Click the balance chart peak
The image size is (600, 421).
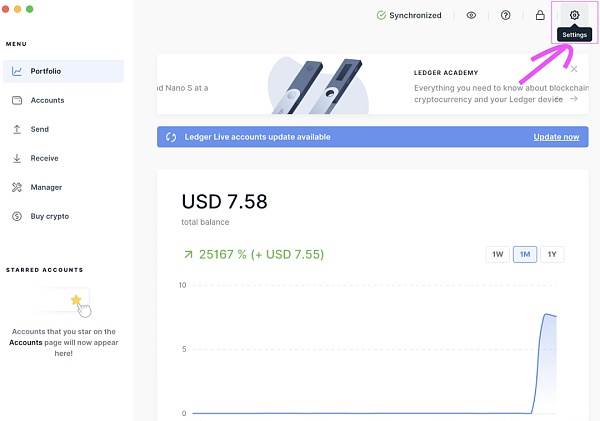[547, 315]
